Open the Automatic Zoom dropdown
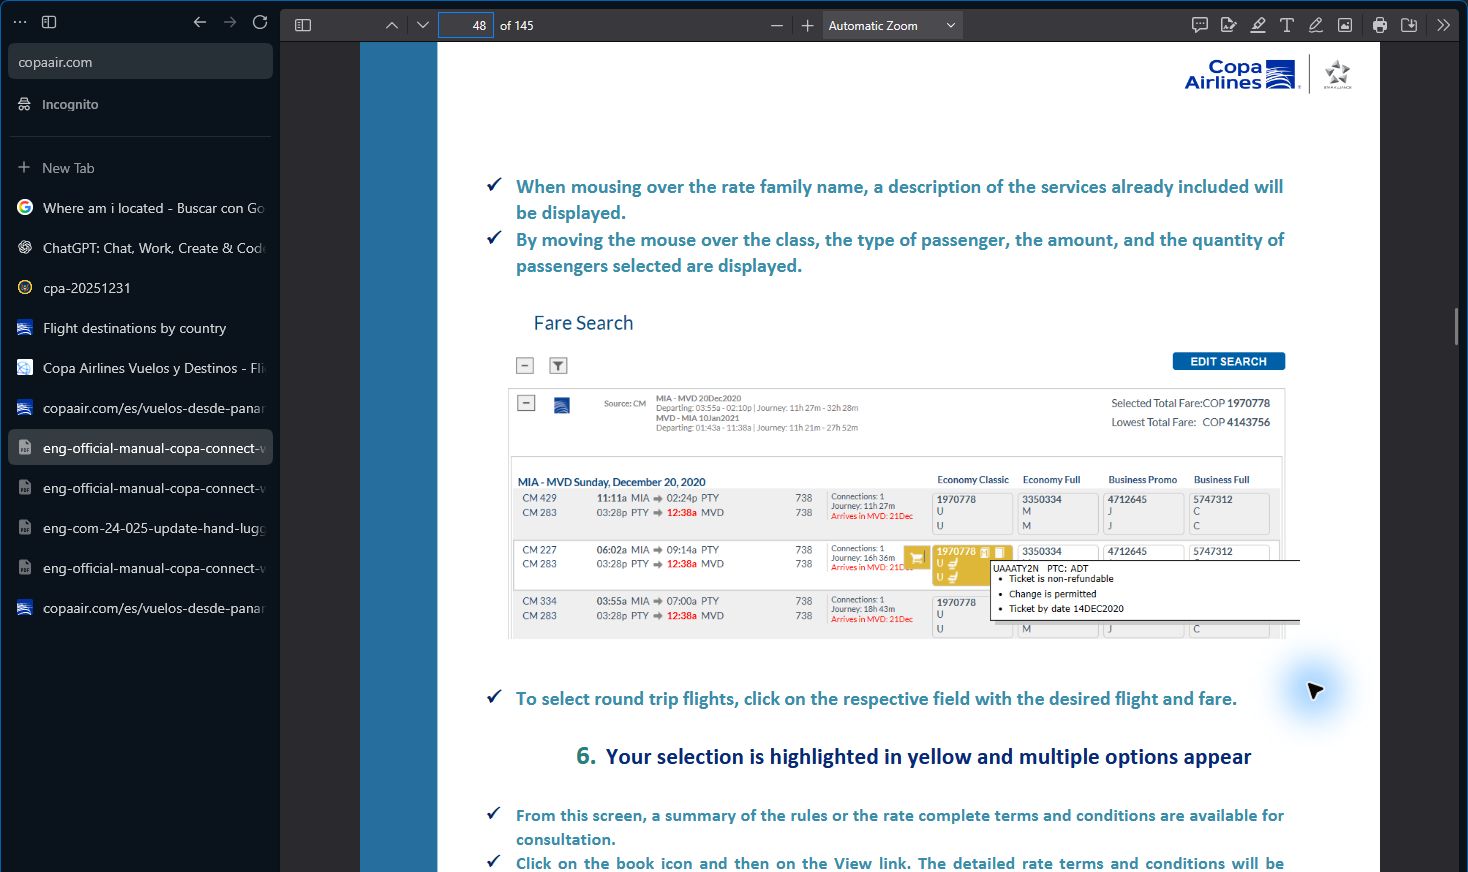The width and height of the screenshot is (1468, 872). coord(892,25)
